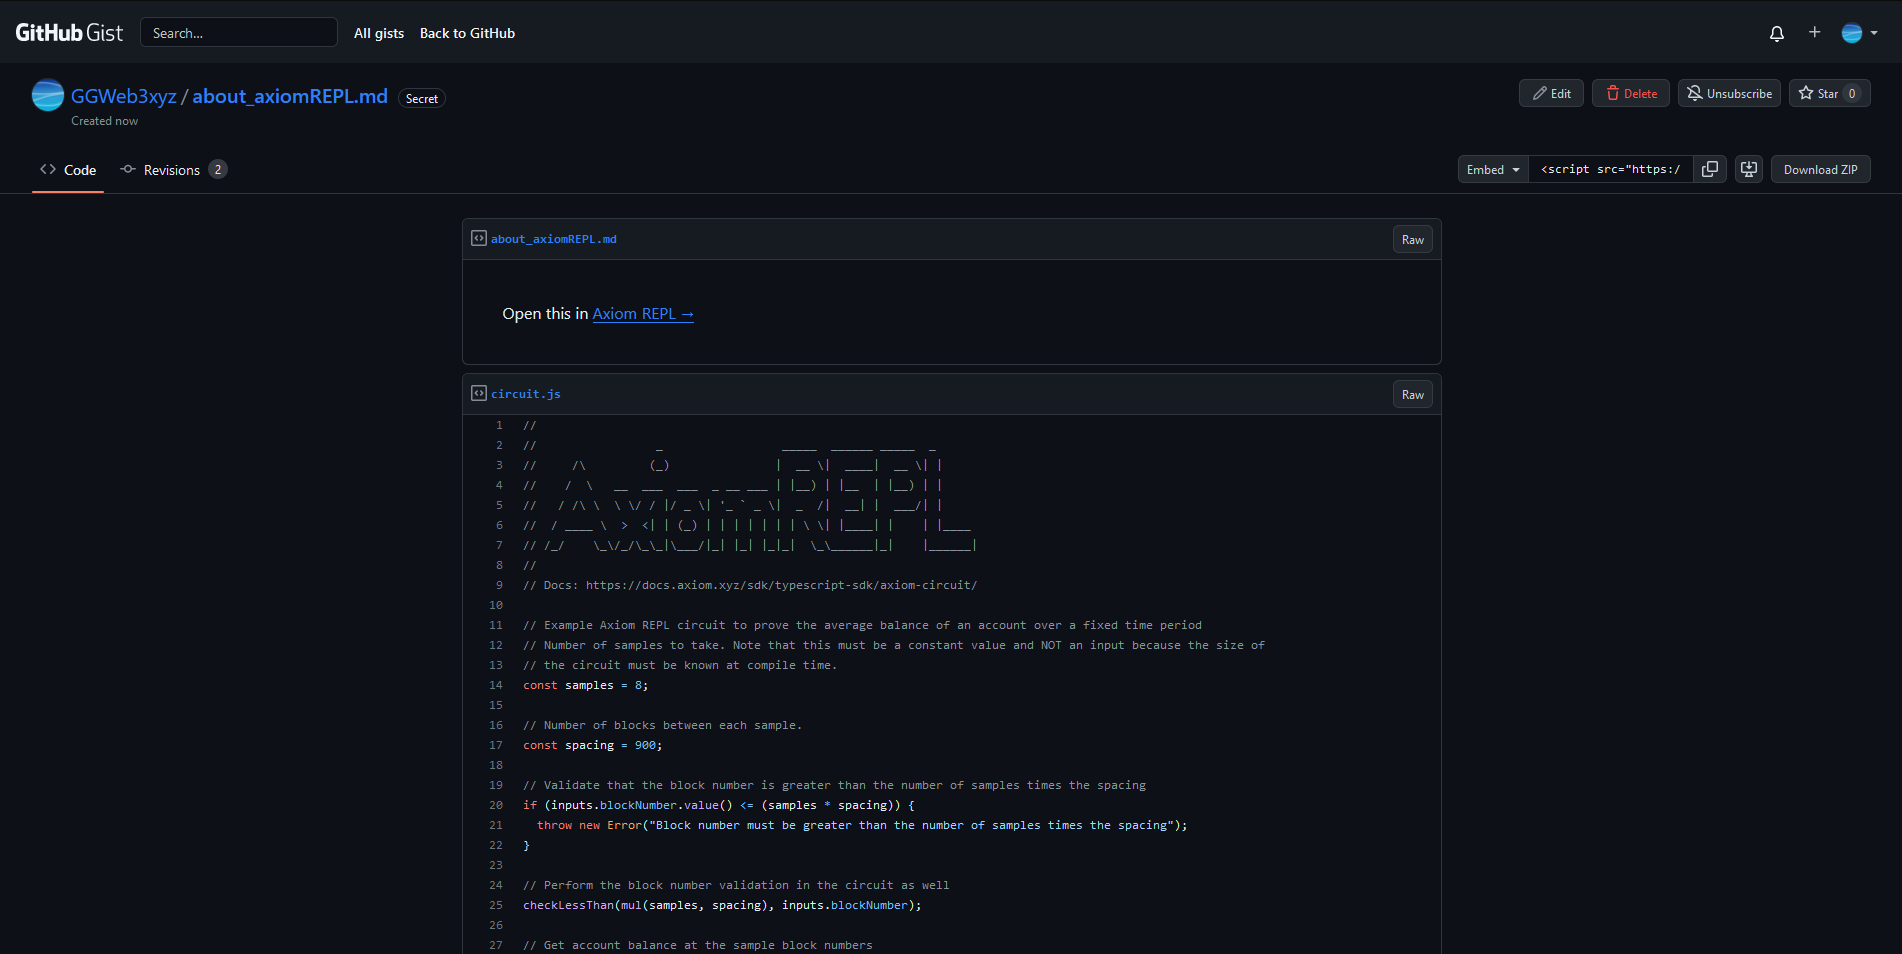Click the notifications bell icon
1902x954 pixels.
click(1776, 33)
